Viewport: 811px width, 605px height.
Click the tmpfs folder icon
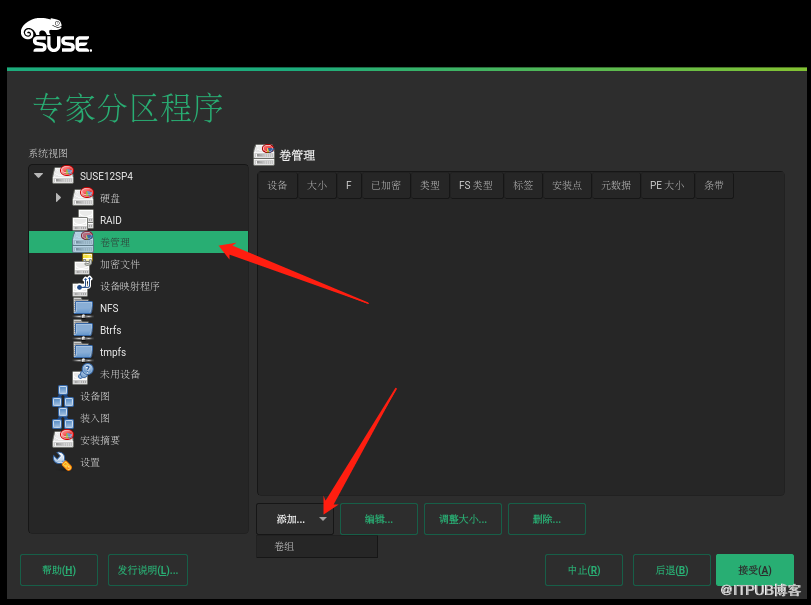(x=83, y=352)
